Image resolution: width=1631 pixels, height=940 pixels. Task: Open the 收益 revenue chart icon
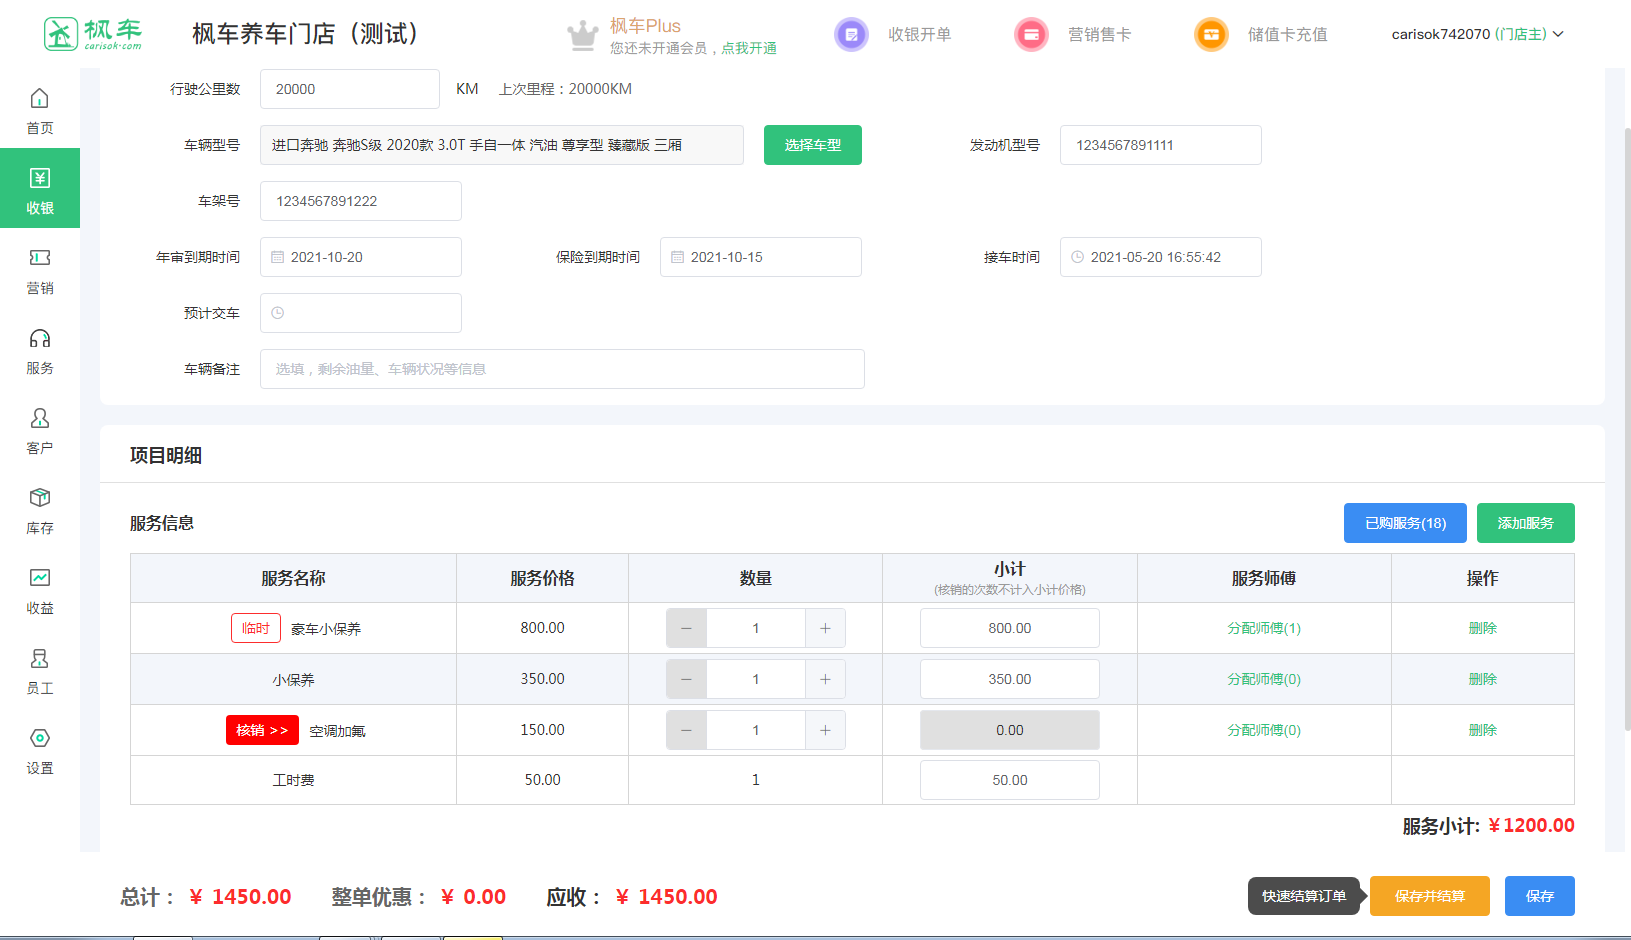40,579
